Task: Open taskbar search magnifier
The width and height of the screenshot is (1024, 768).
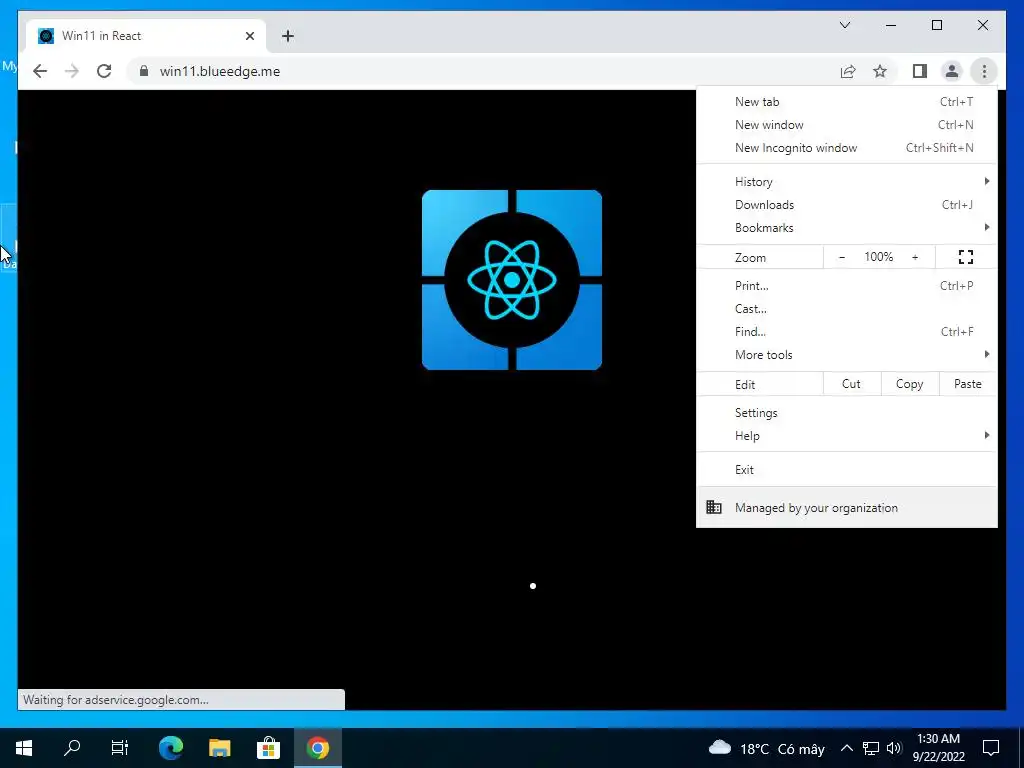Action: (x=72, y=748)
